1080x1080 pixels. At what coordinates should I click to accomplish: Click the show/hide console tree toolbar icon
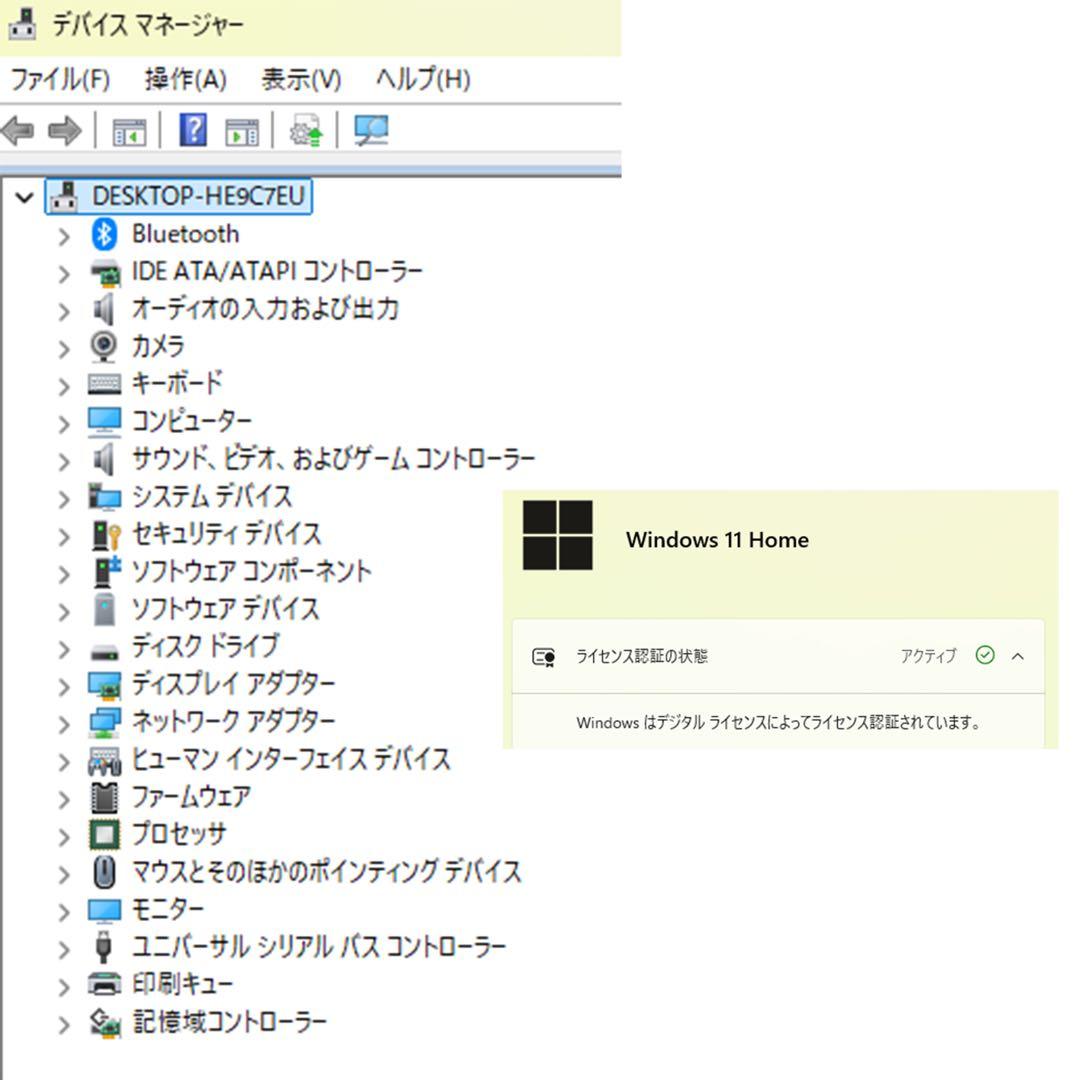[130, 130]
